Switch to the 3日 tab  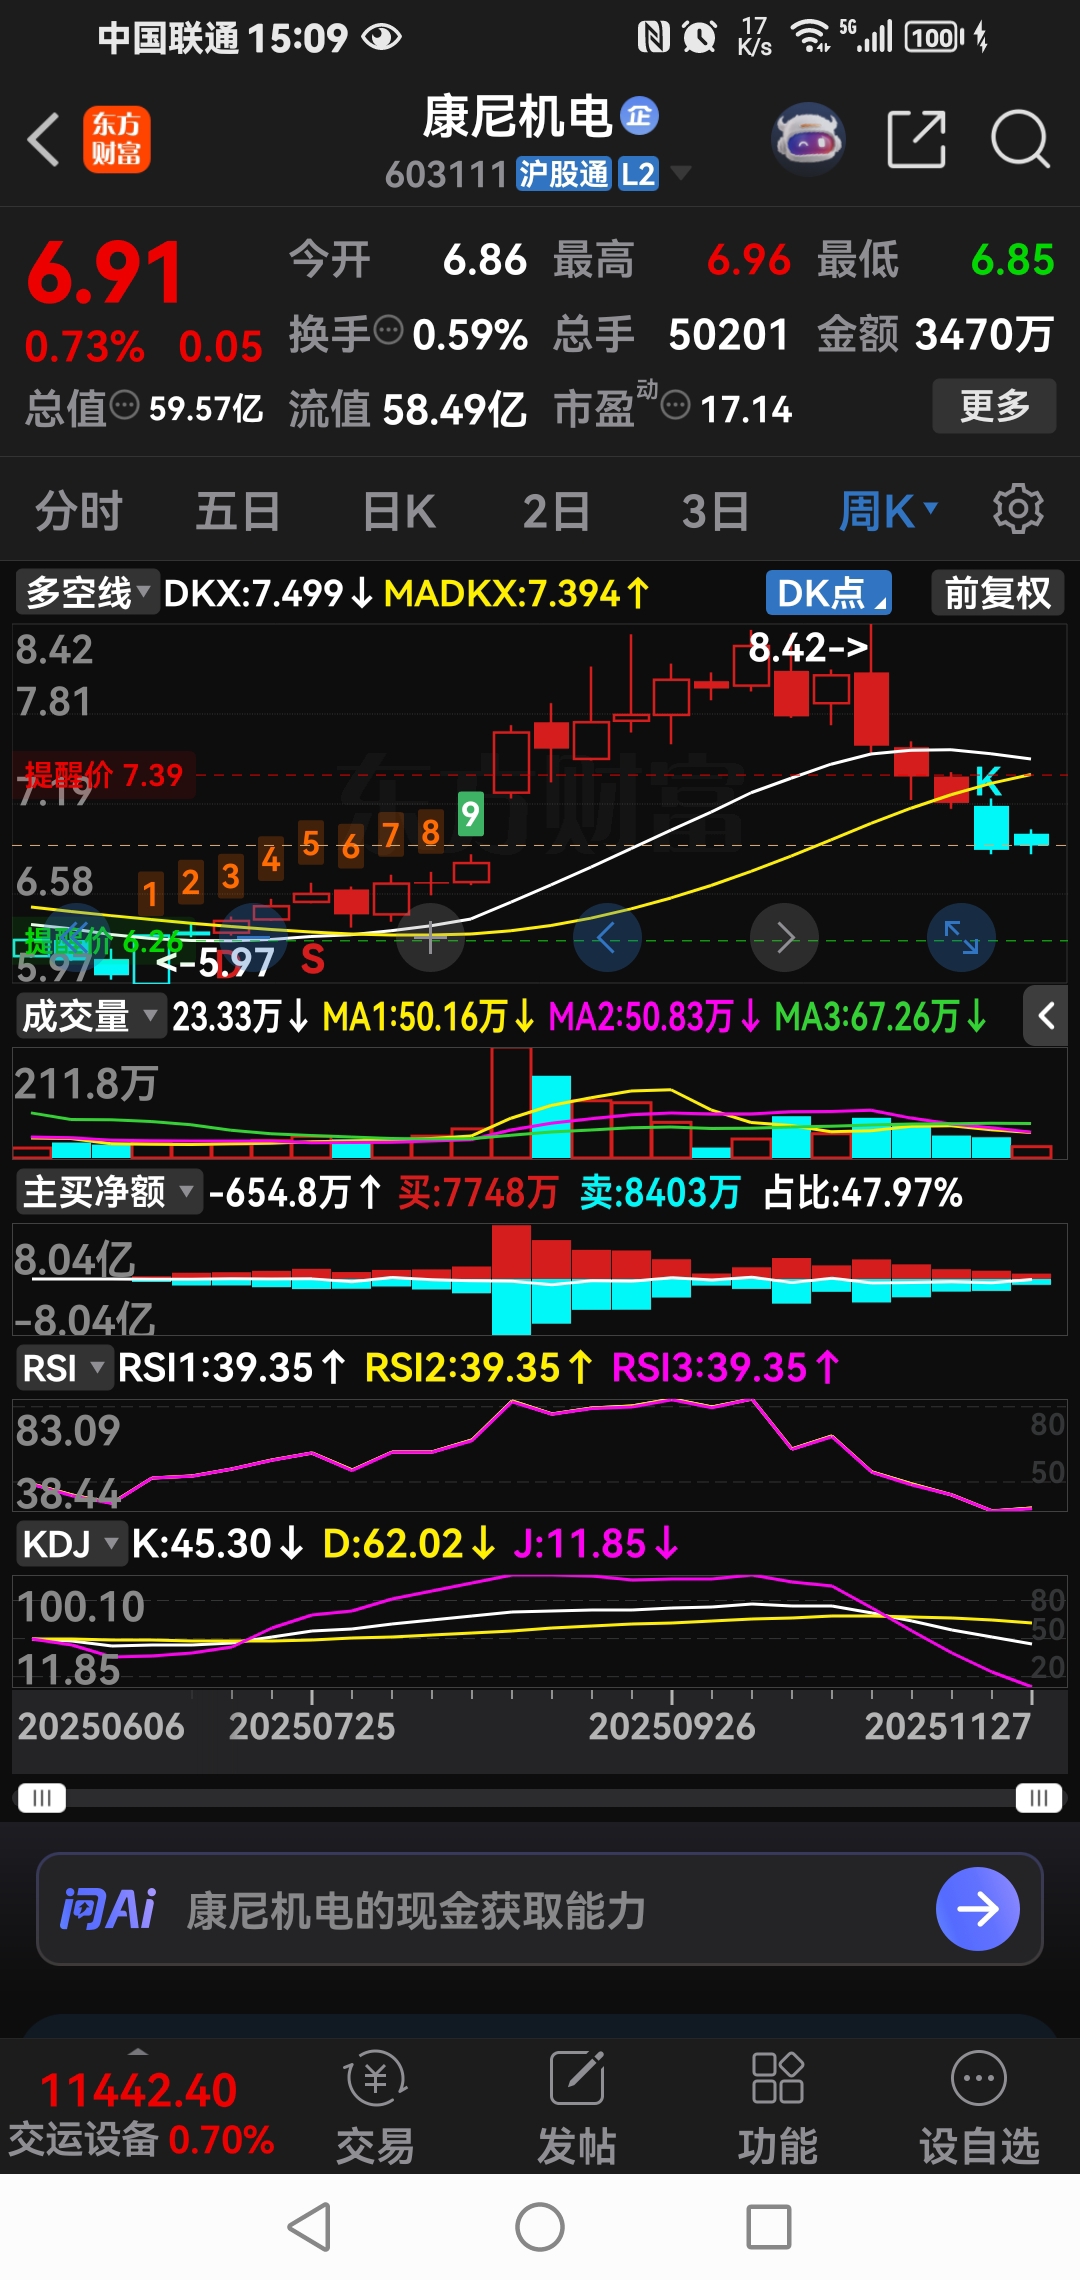pyautogui.click(x=716, y=511)
